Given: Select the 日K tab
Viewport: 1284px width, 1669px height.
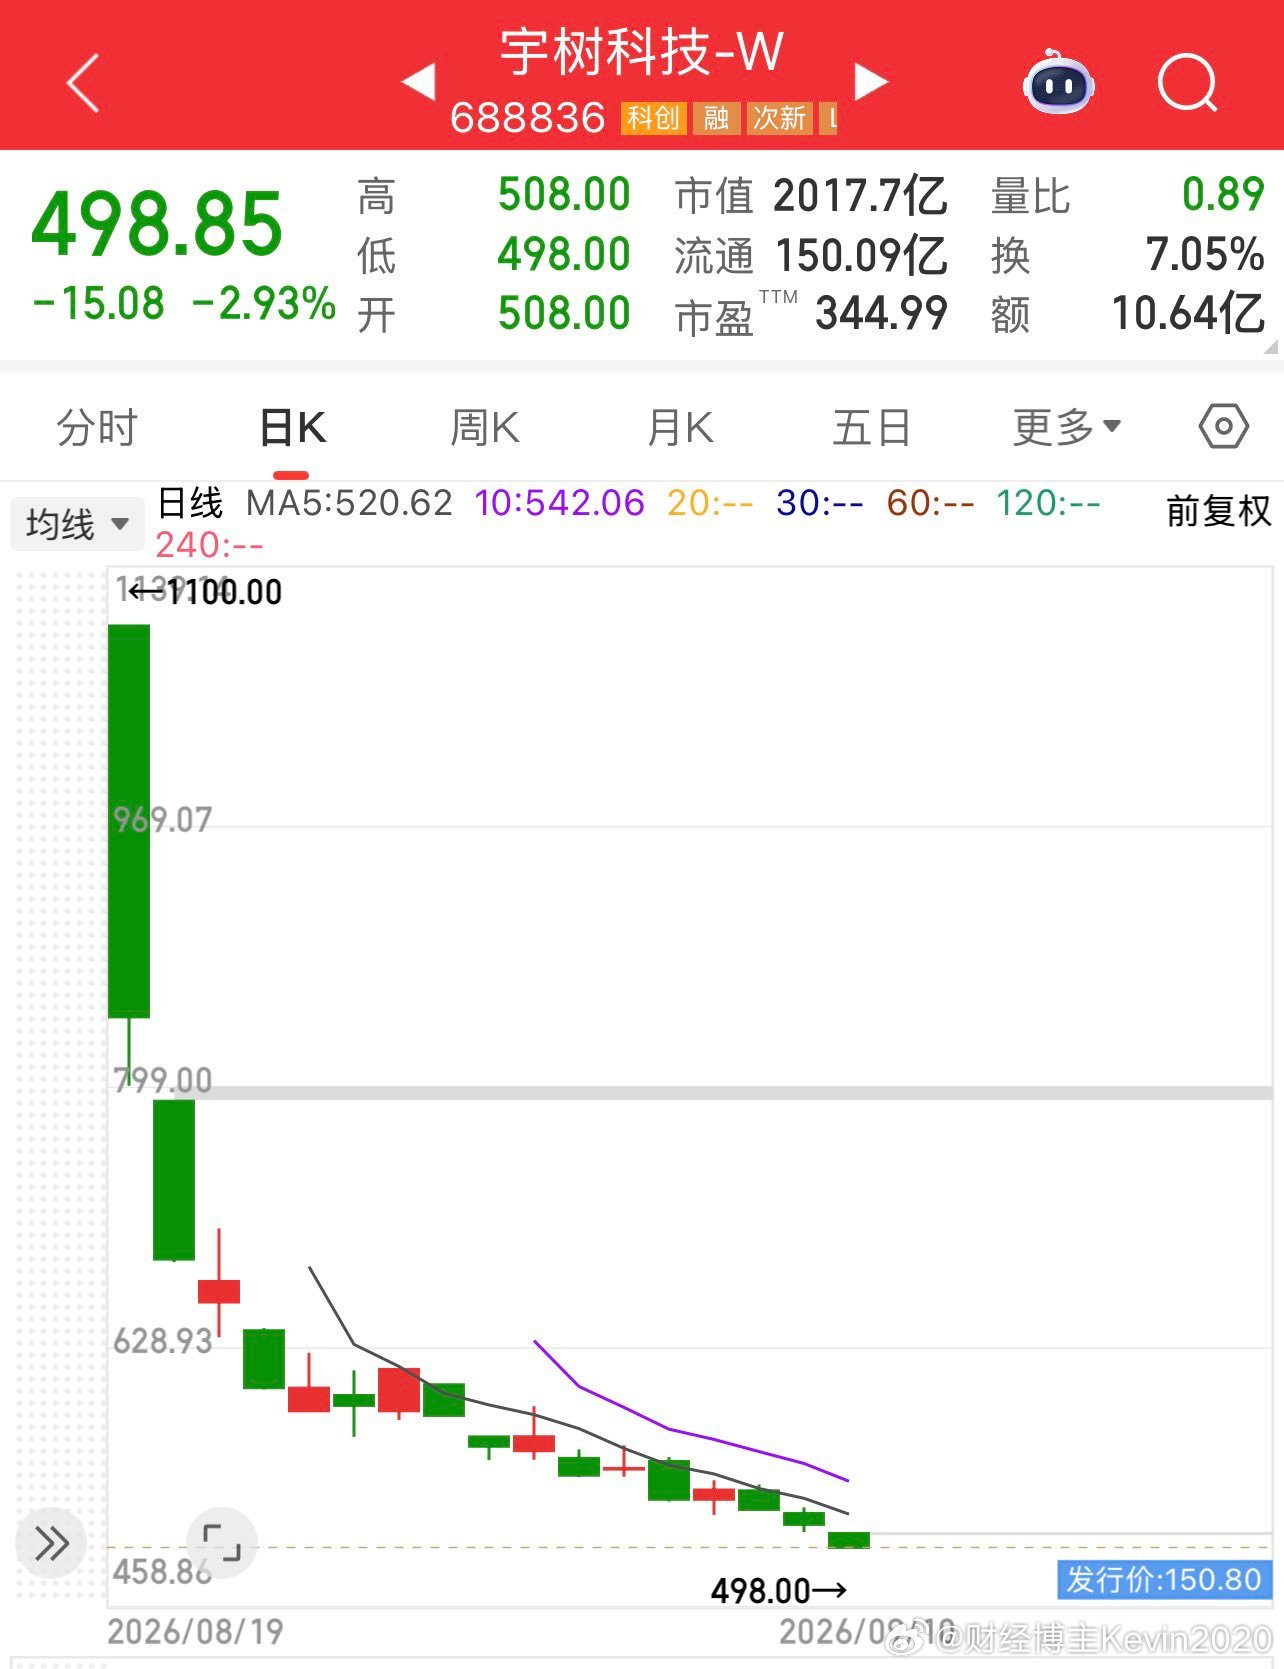Looking at the screenshot, I should tap(291, 428).
